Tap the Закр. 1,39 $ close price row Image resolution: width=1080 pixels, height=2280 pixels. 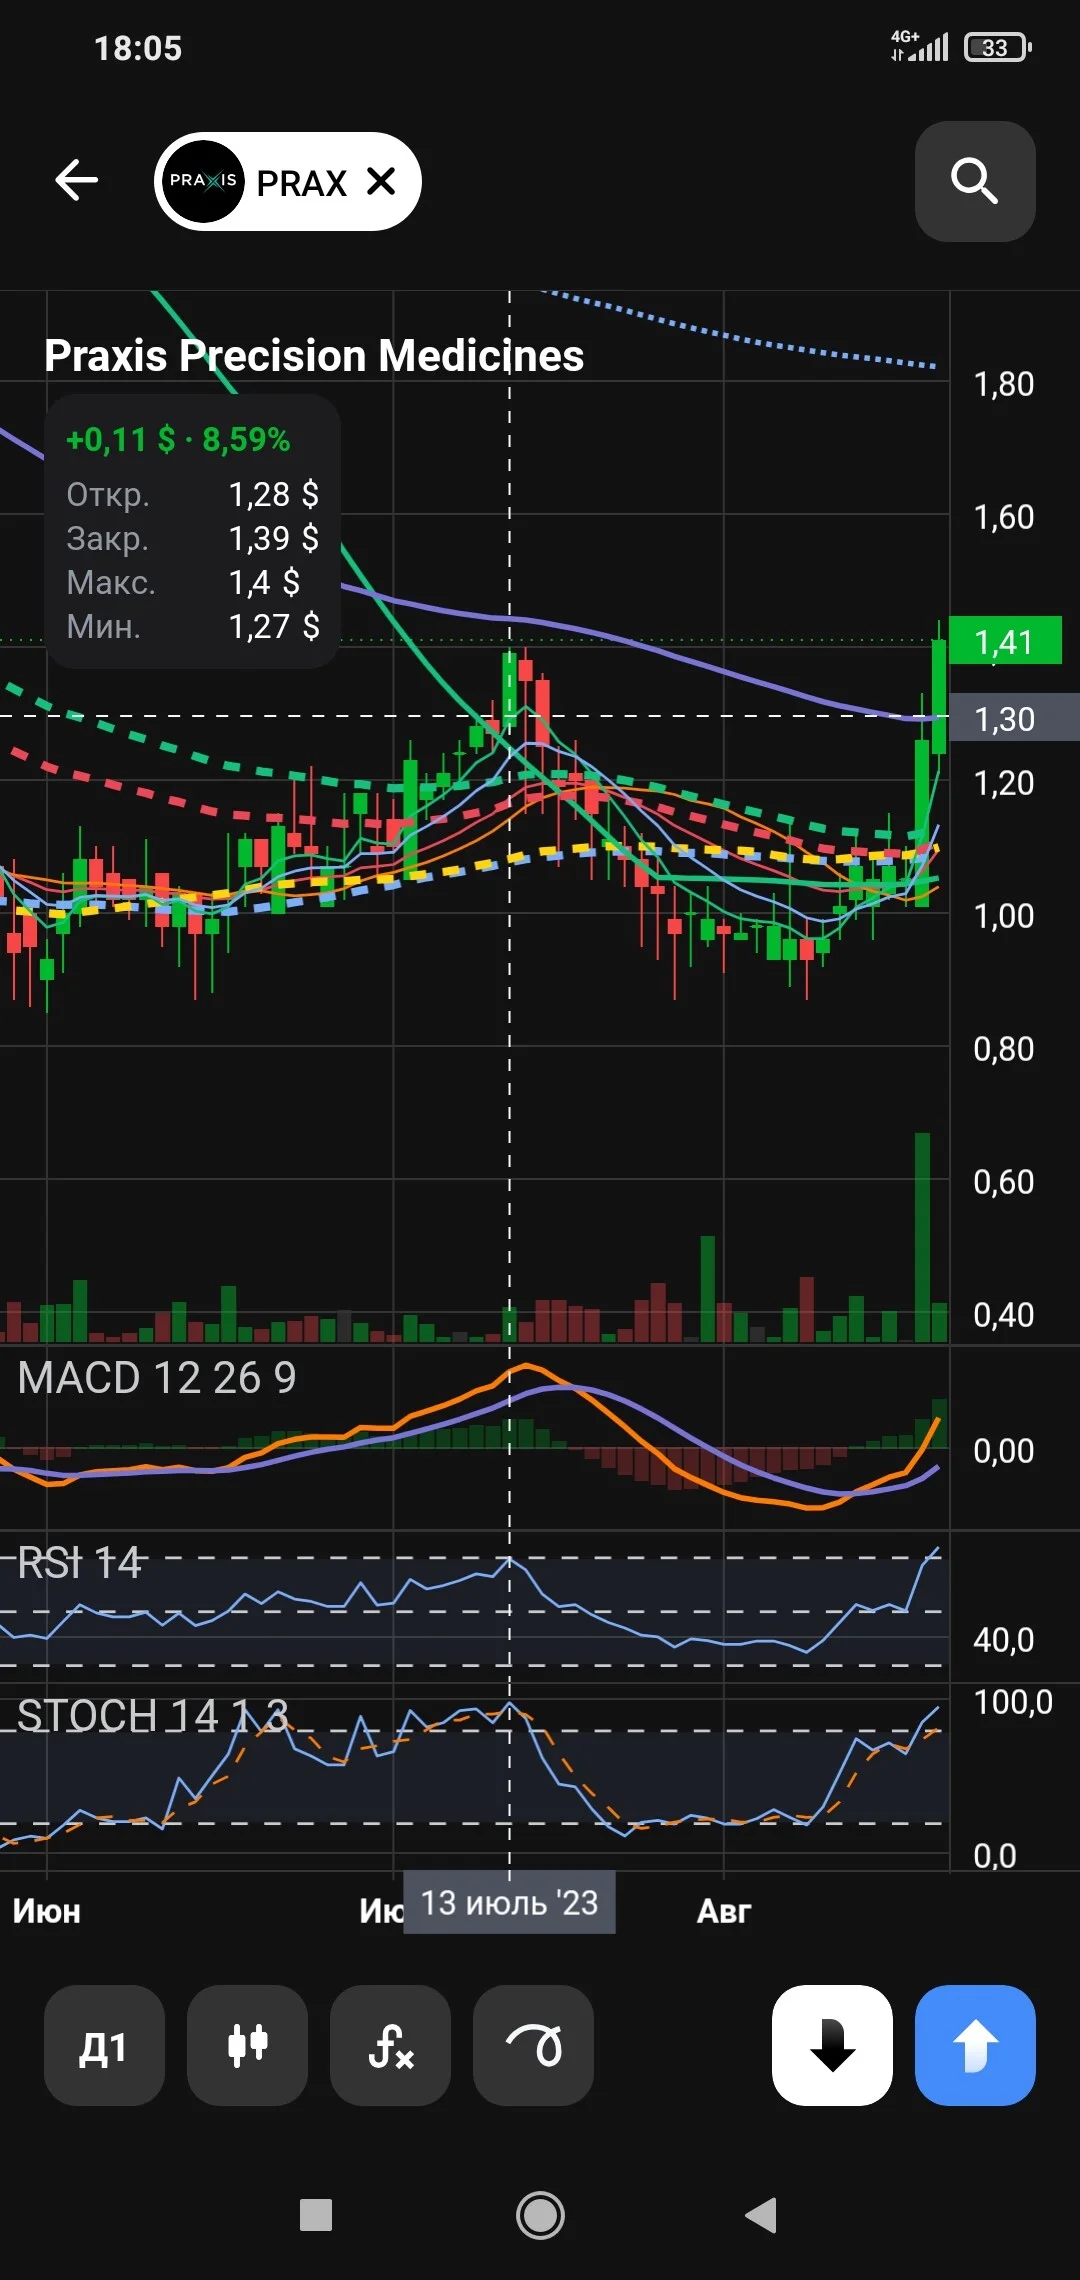(x=193, y=538)
